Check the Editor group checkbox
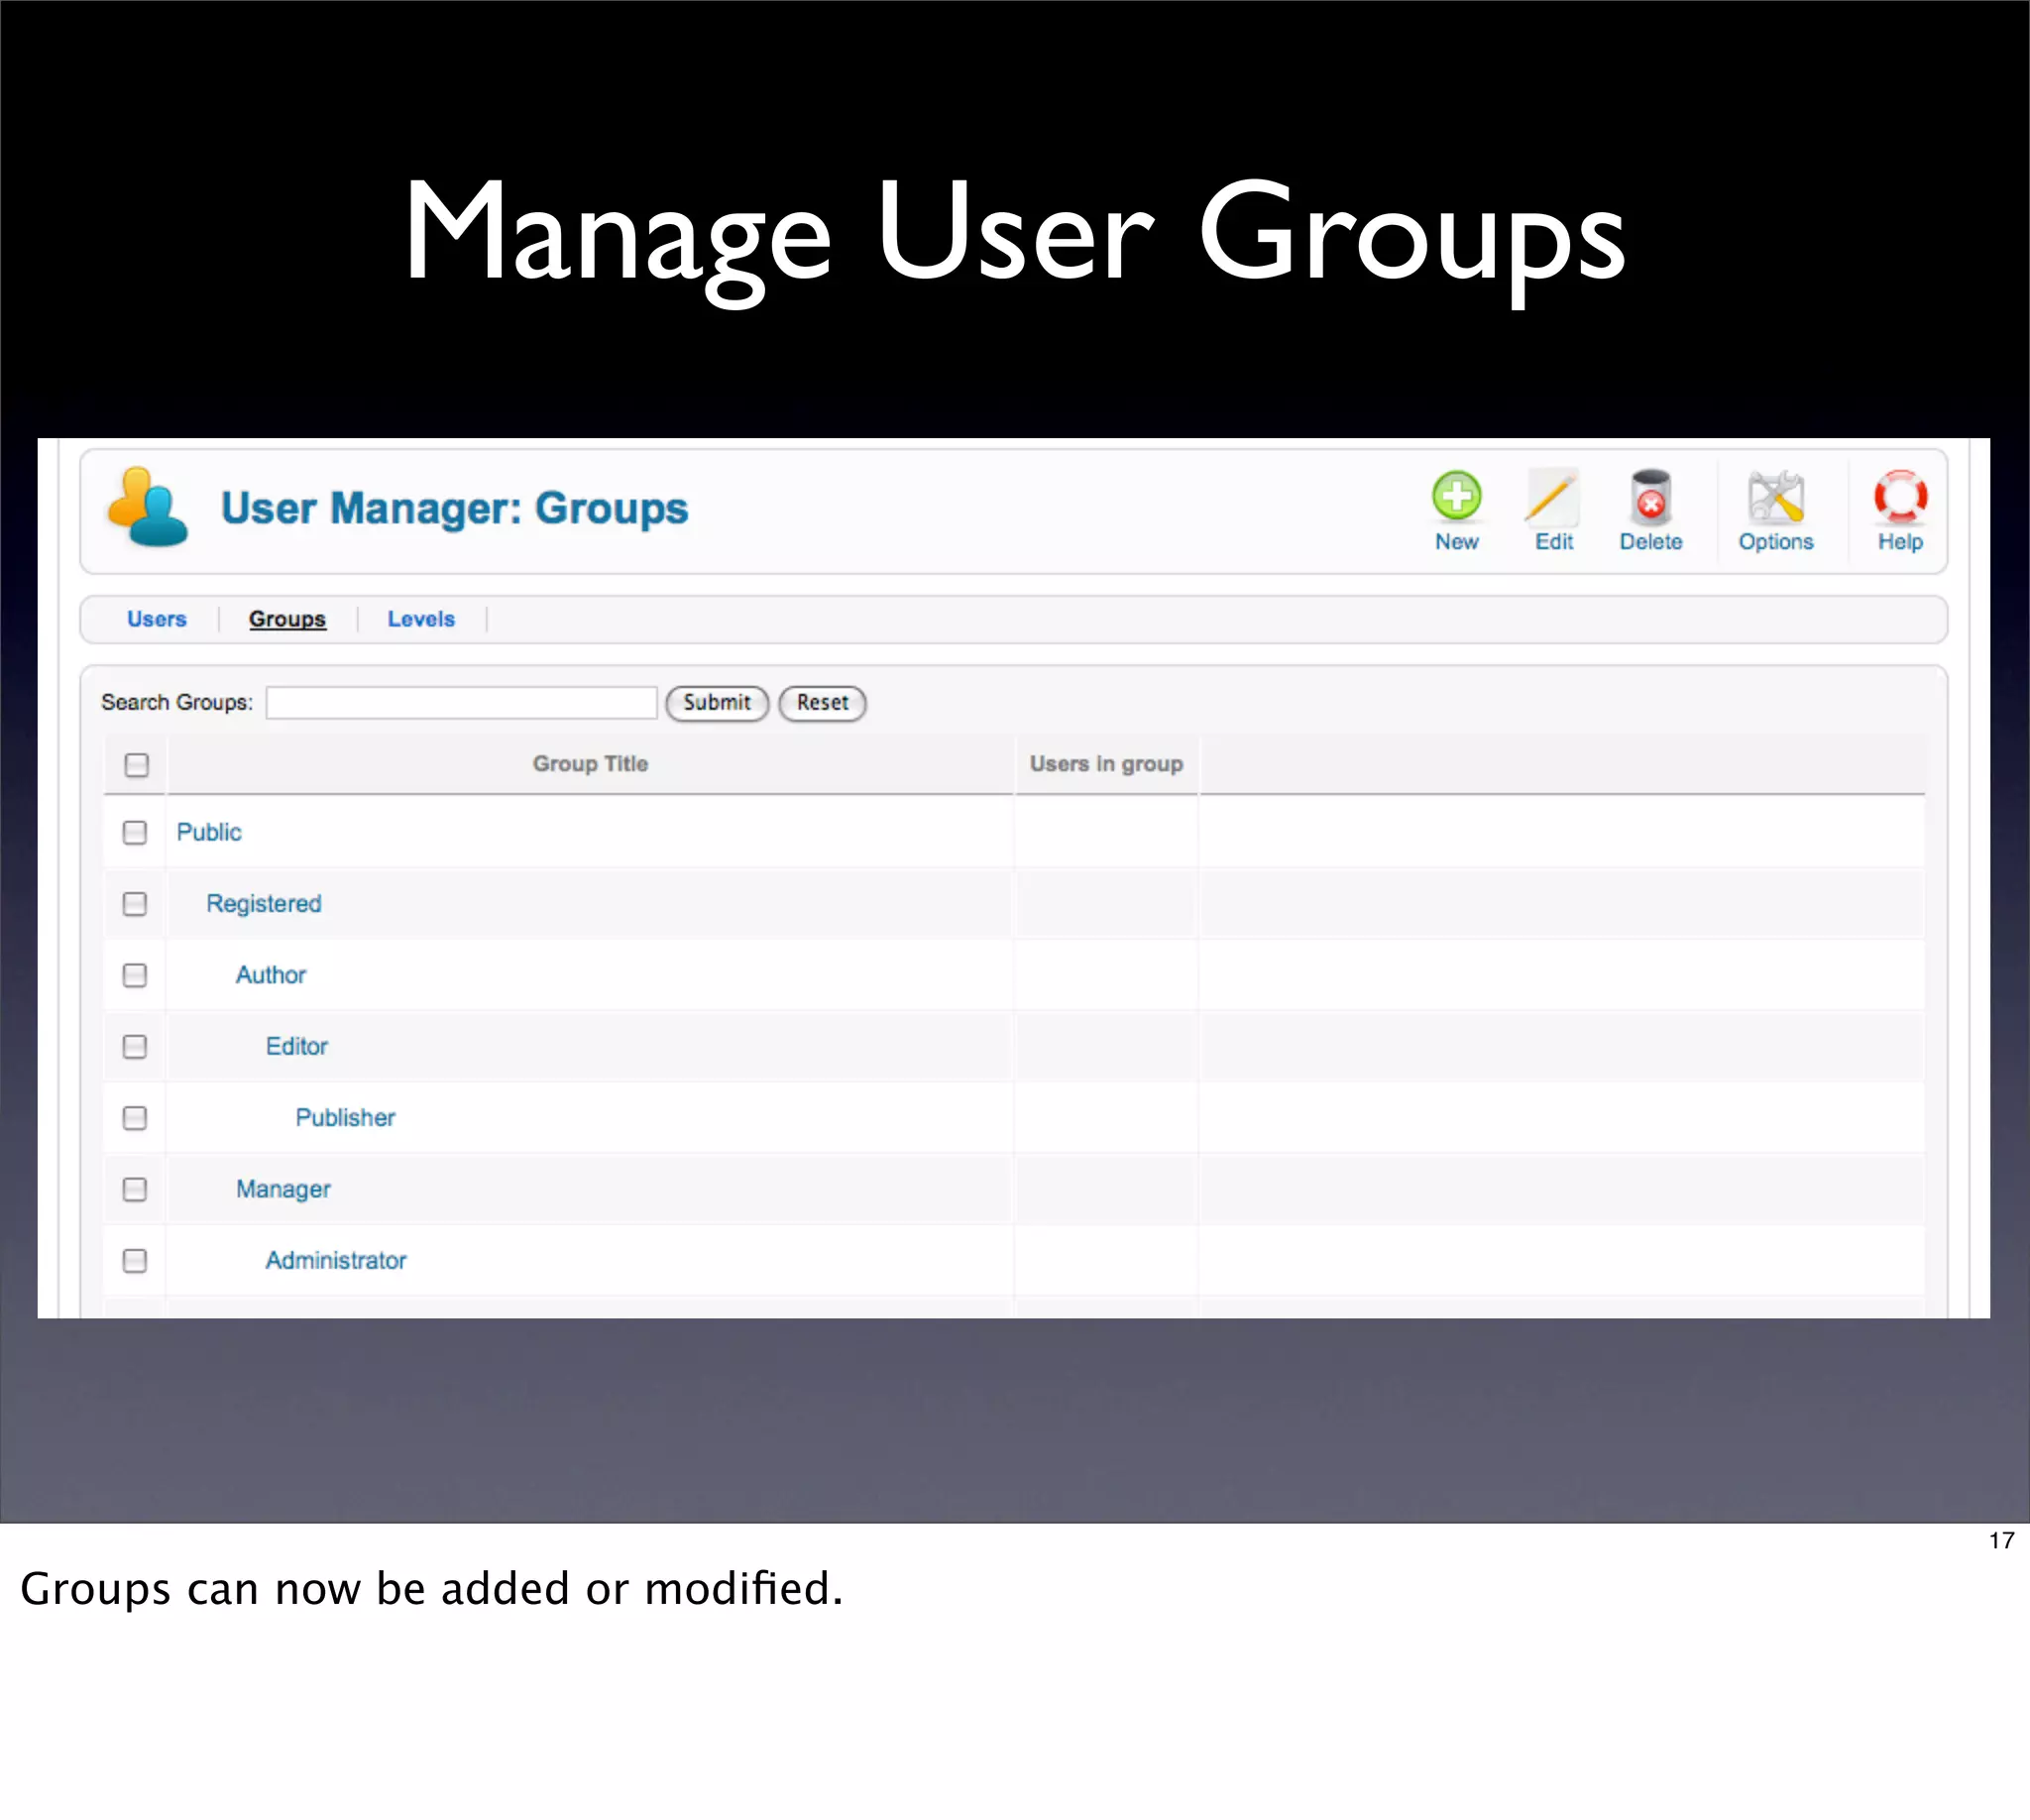2030x1820 pixels. (135, 1046)
